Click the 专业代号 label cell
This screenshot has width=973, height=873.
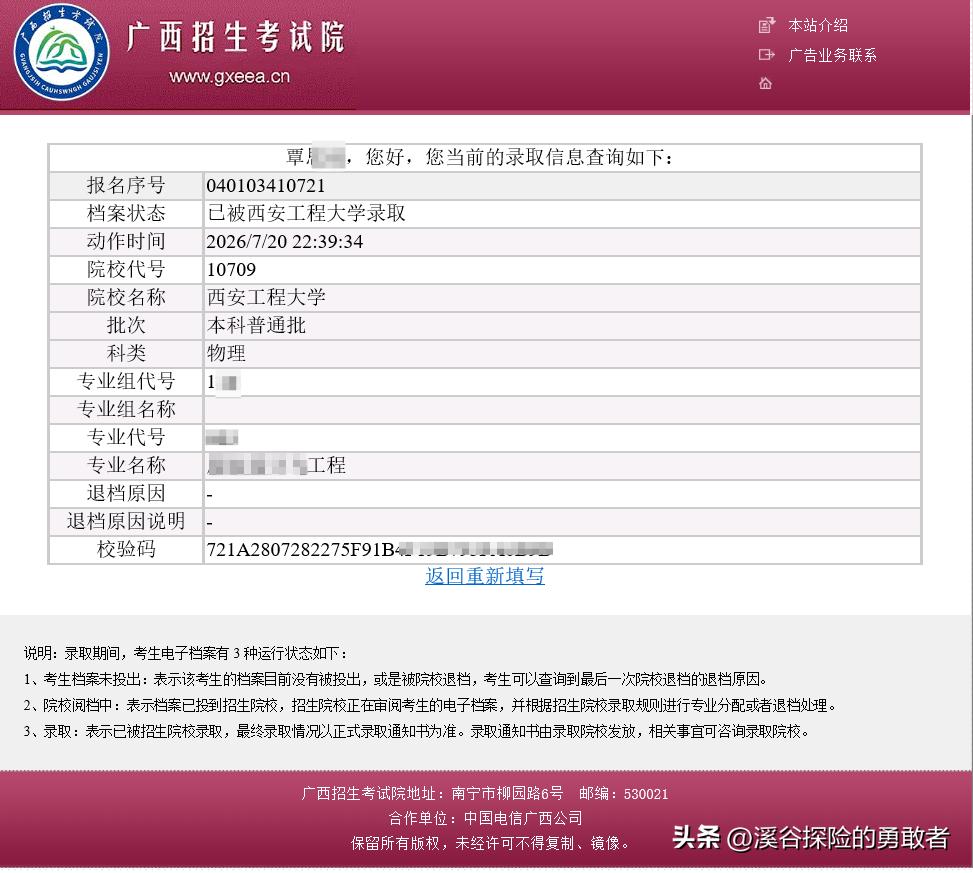point(126,437)
